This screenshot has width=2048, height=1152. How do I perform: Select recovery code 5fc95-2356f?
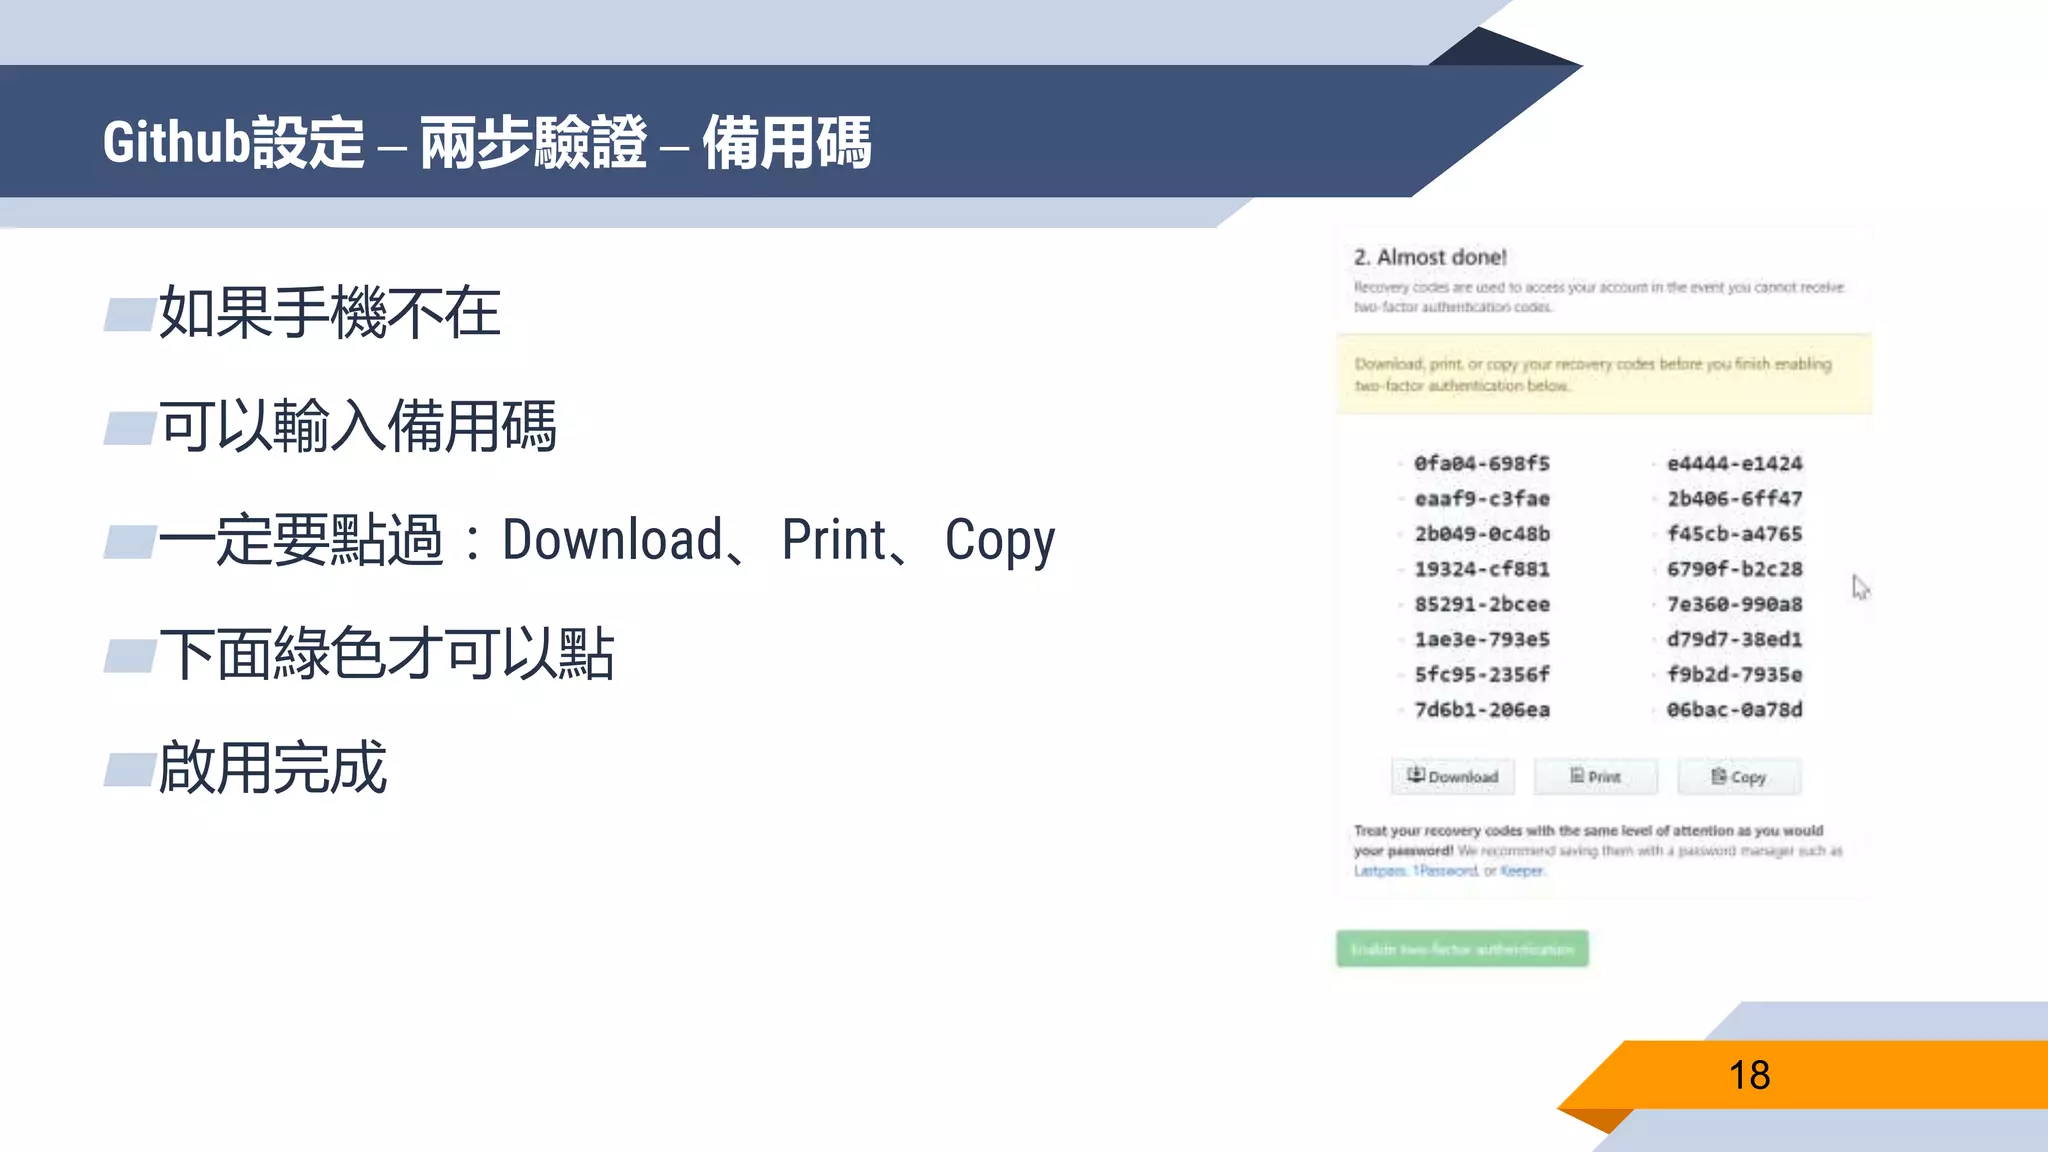point(1482,674)
